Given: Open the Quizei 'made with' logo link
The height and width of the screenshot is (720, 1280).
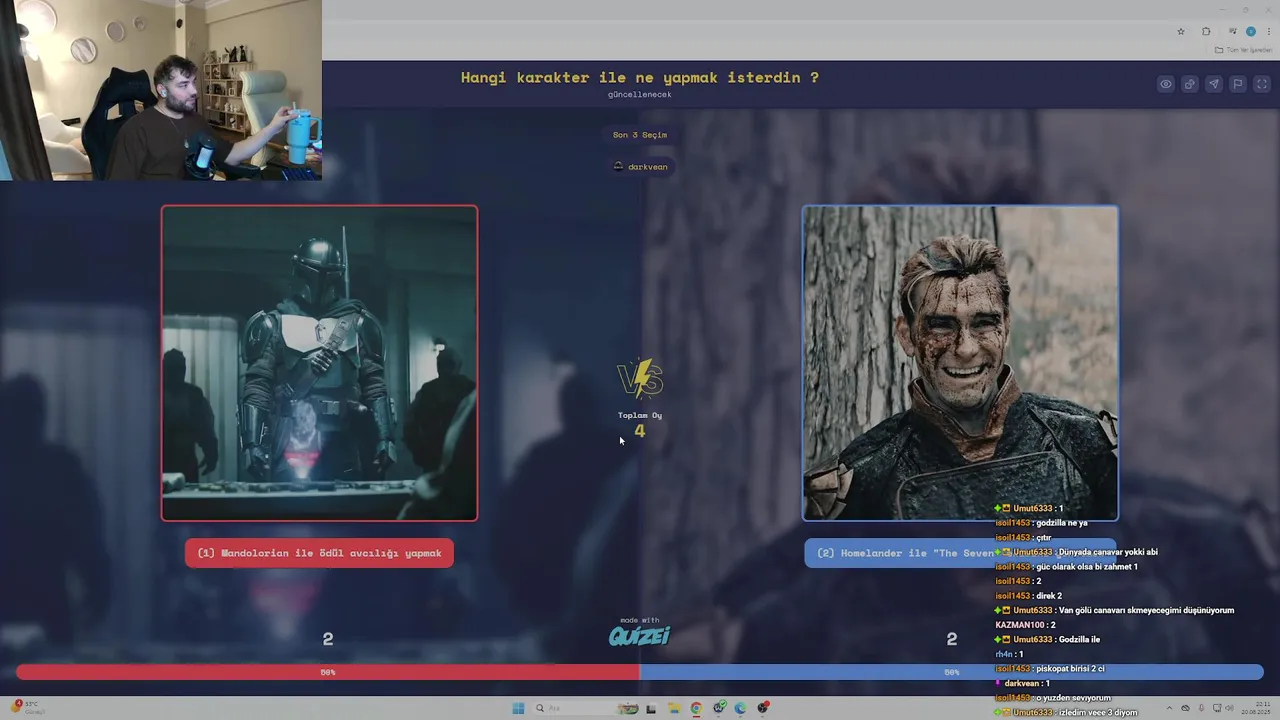Looking at the screenshot, I should [640, 634].
